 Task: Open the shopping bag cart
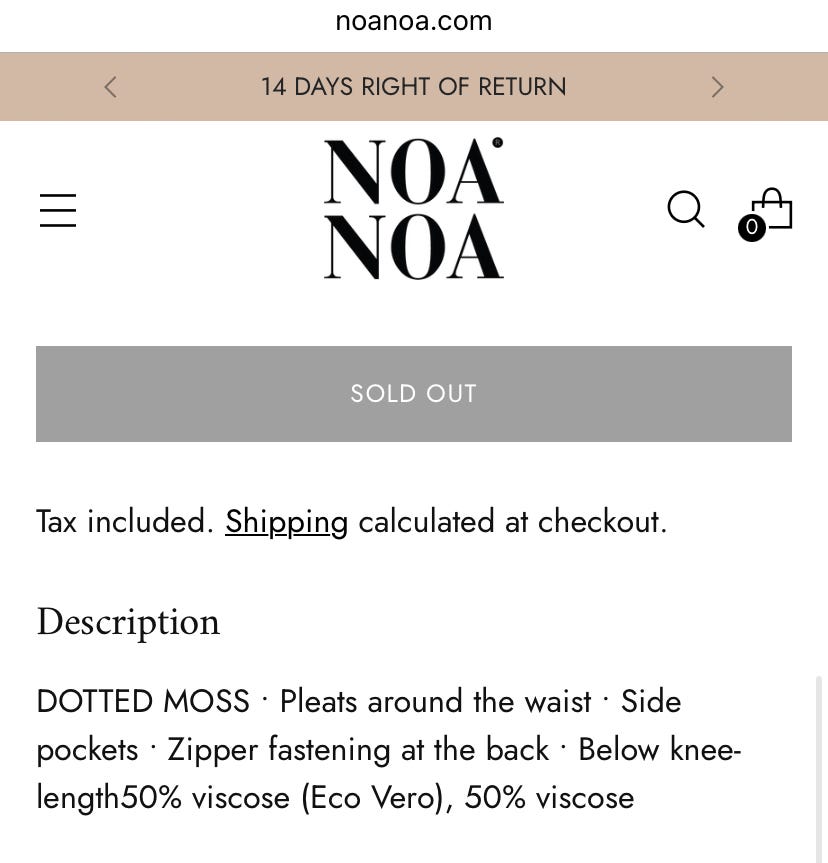click(x=773, y=208)
